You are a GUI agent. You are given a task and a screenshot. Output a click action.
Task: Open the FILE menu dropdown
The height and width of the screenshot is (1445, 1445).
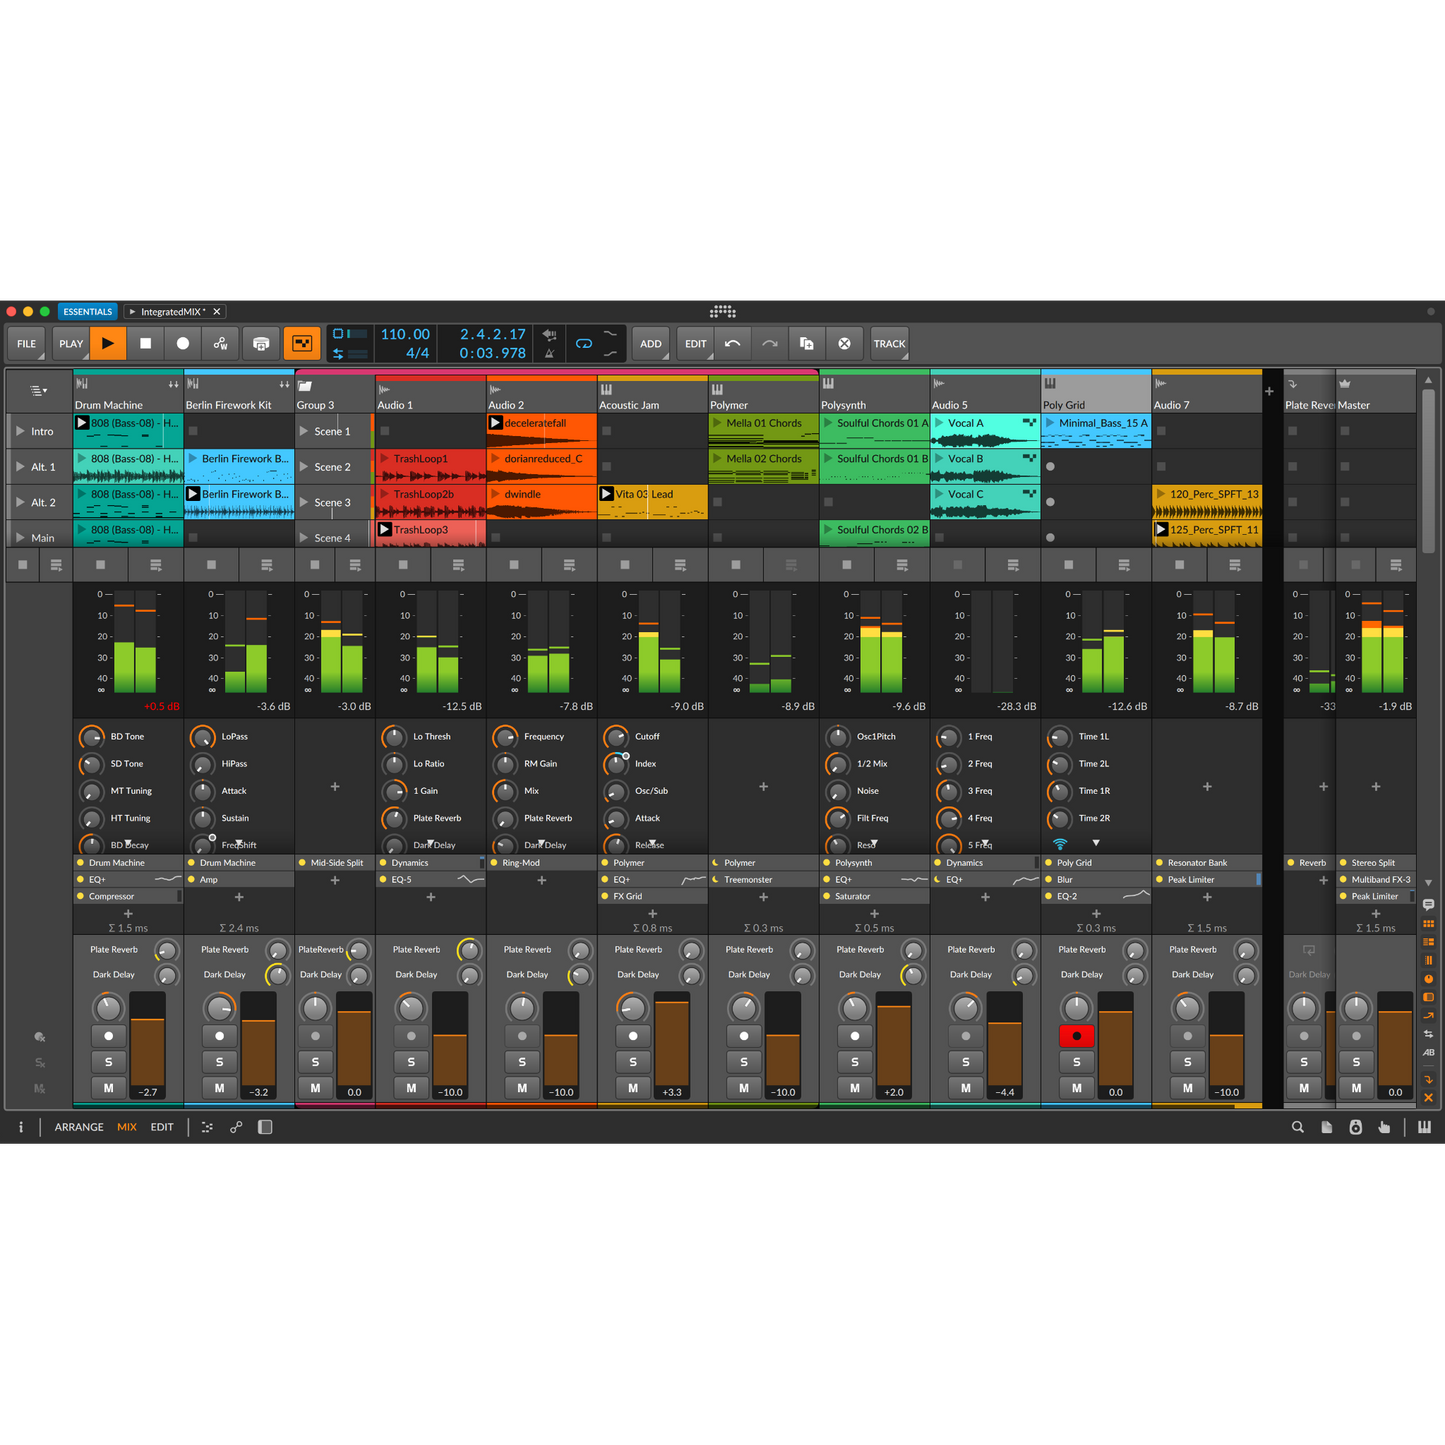coord(27,344)
